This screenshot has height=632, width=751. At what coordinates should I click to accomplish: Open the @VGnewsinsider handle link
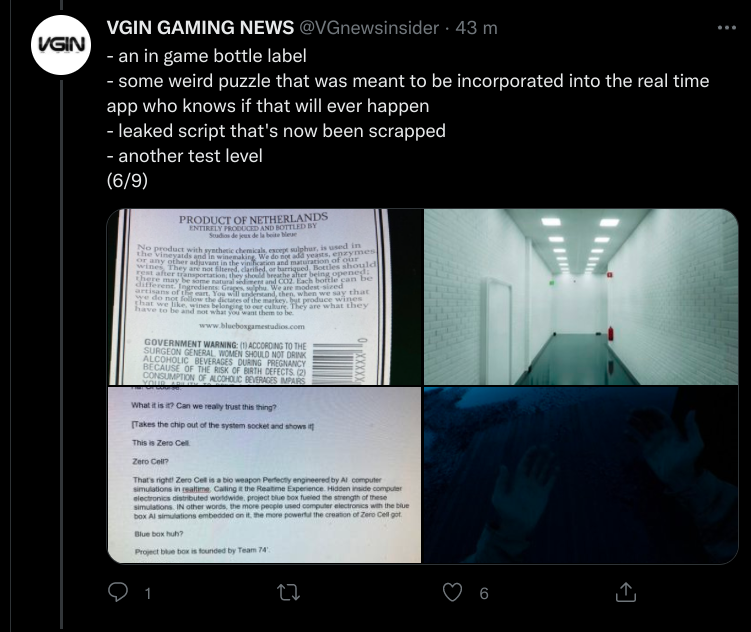click(369, 28)
